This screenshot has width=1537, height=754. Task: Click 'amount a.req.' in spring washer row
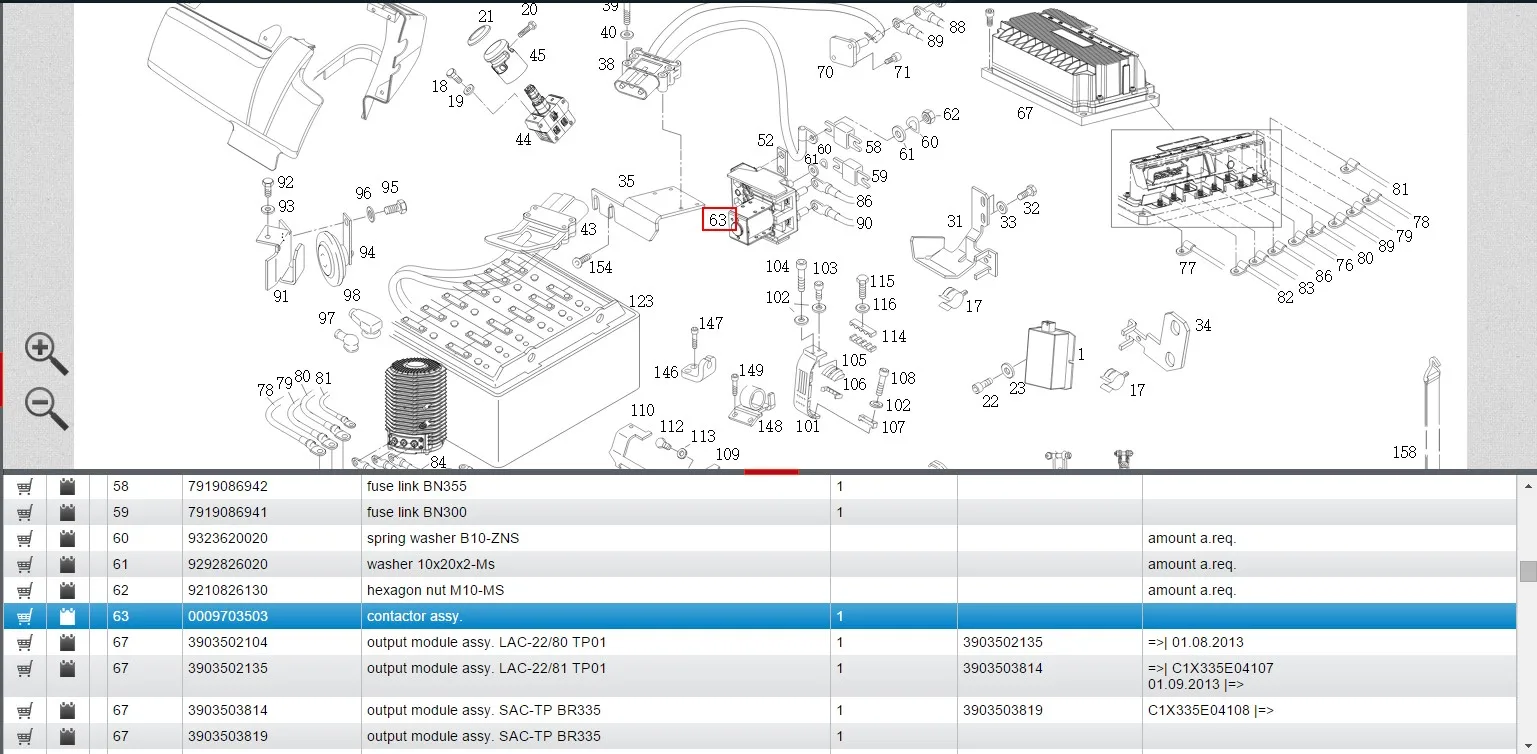(1192, 538)
